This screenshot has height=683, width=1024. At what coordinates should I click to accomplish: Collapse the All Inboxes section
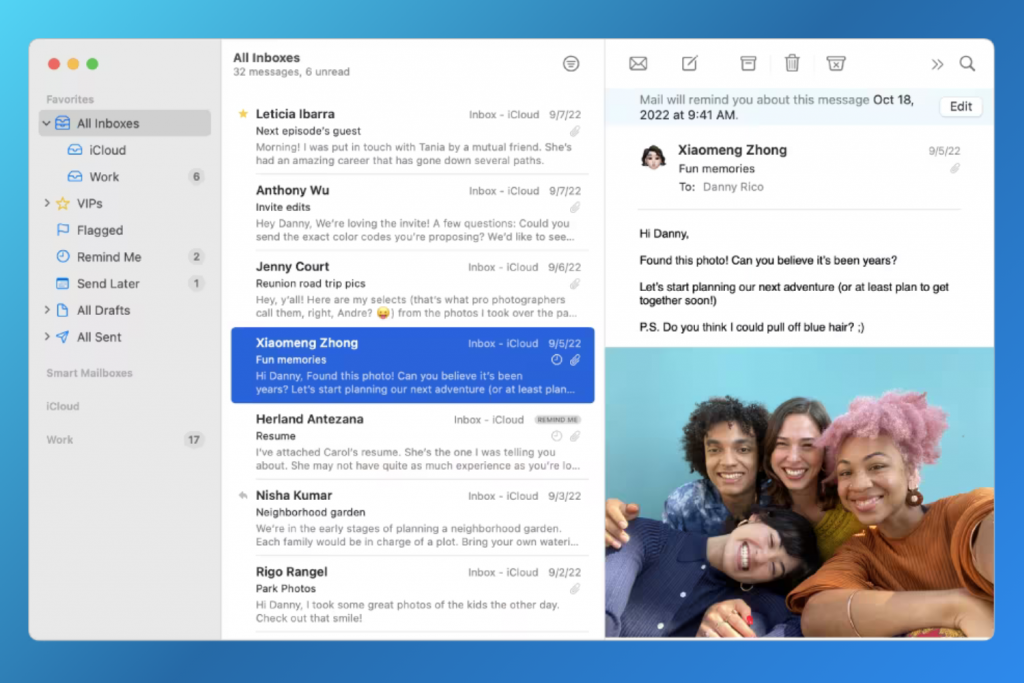pos(45,123)
